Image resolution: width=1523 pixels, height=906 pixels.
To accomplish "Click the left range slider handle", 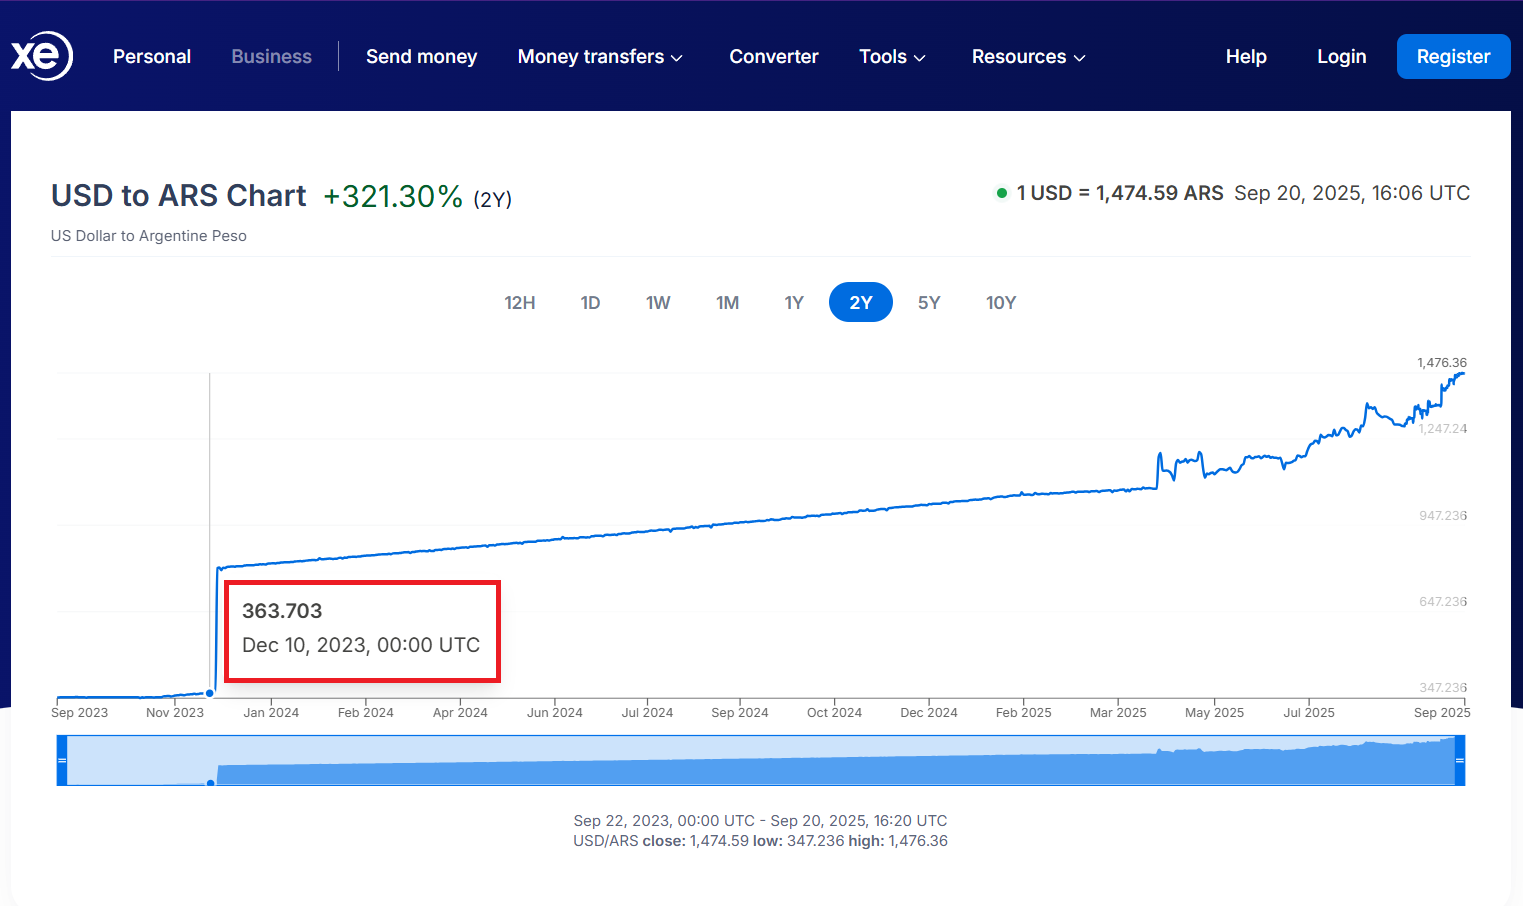I will (62, 761).
